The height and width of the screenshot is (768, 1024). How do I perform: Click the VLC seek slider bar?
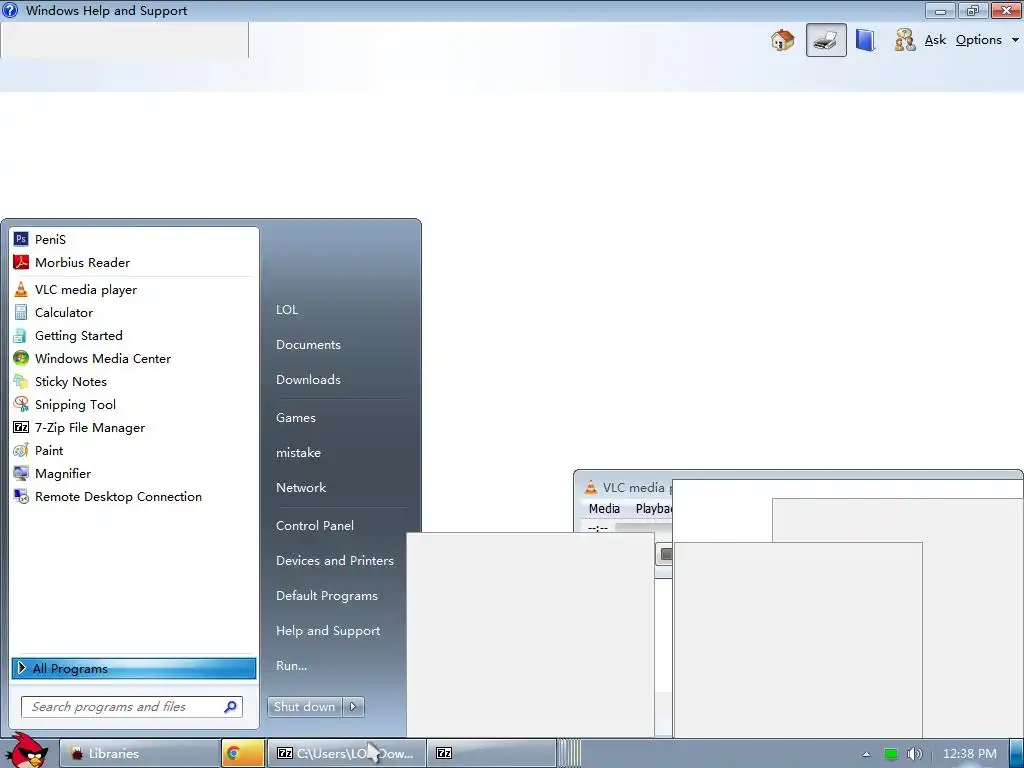[643, 528]
